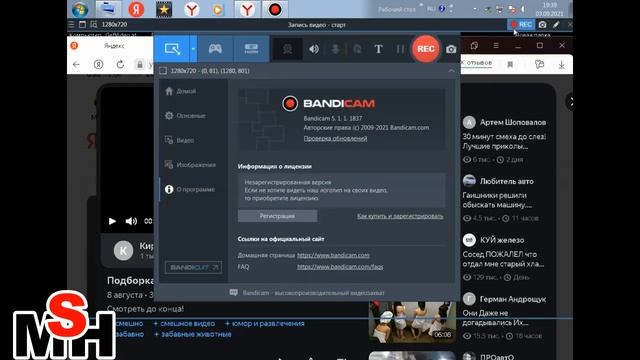Open the how to buy and register link
The height and width of the screenshot is (360, 640).
400,216
